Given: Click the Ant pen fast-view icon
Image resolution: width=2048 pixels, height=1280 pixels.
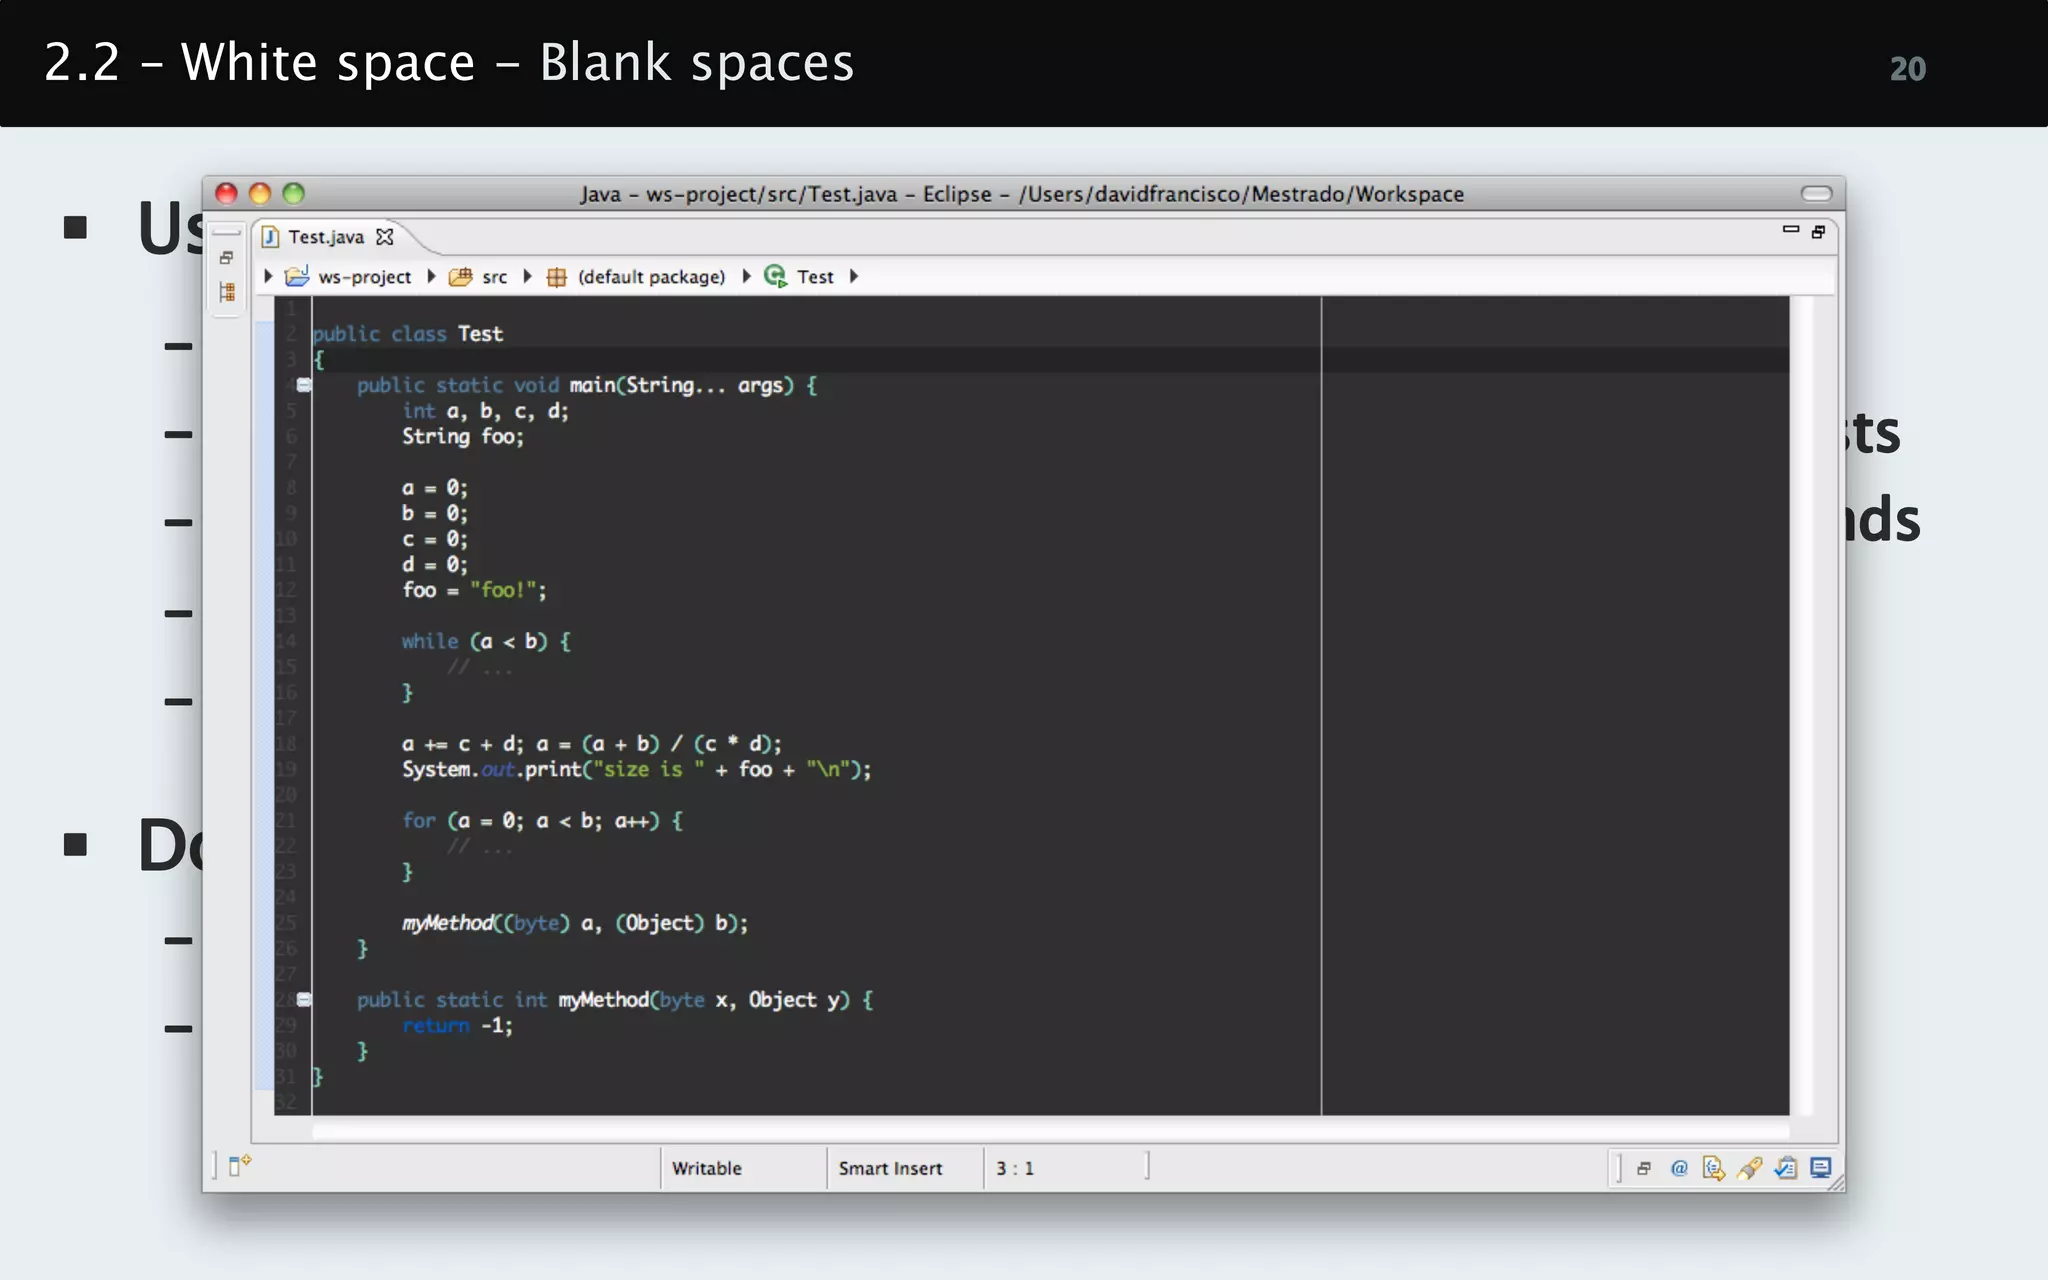Looking at the screenshot, I should point(1749,1168).
